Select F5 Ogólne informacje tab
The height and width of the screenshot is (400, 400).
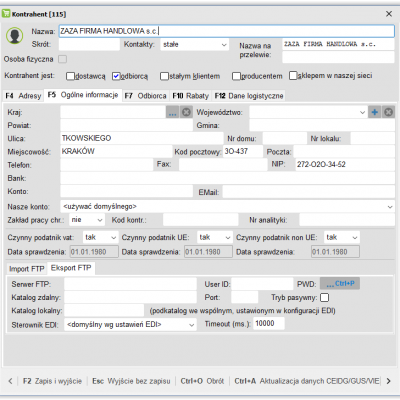point(83,95)
